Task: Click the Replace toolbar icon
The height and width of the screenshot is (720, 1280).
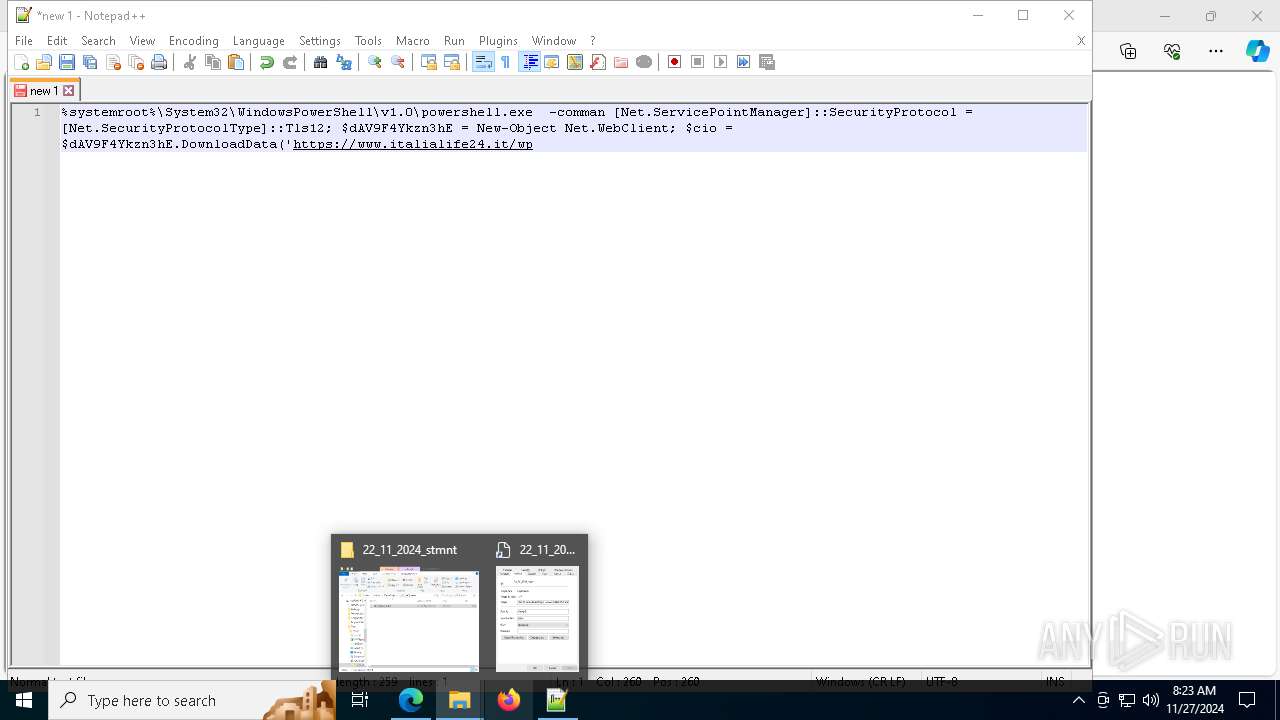Action: tap(344, 62)
